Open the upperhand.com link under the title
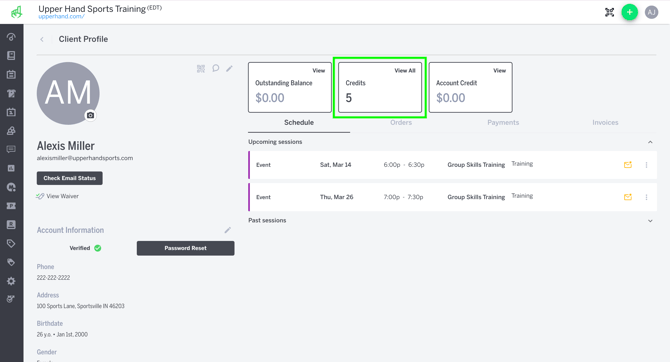The height and width of the screenshot is (362, 670). 62,17
